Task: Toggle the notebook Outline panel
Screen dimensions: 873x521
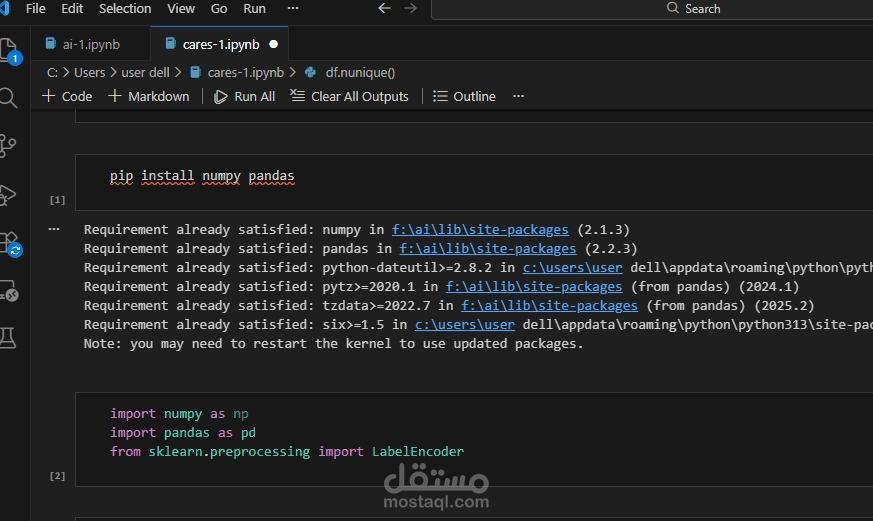Action: [x=464, y=96]
